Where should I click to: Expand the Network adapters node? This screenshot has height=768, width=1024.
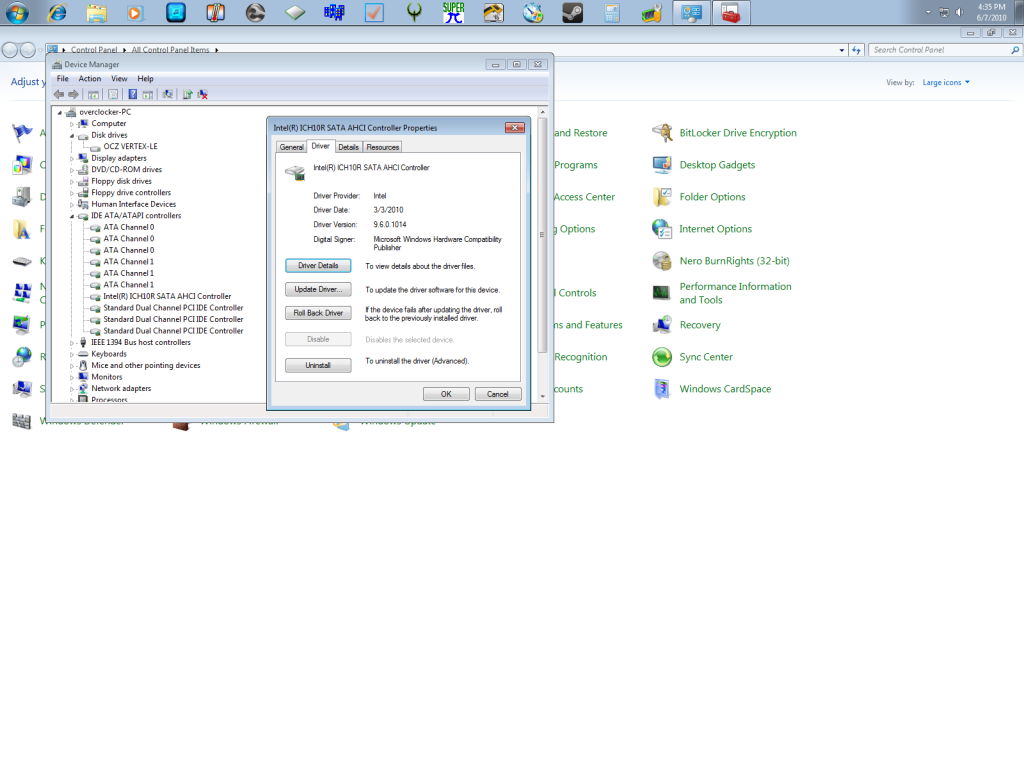(72, 389)
